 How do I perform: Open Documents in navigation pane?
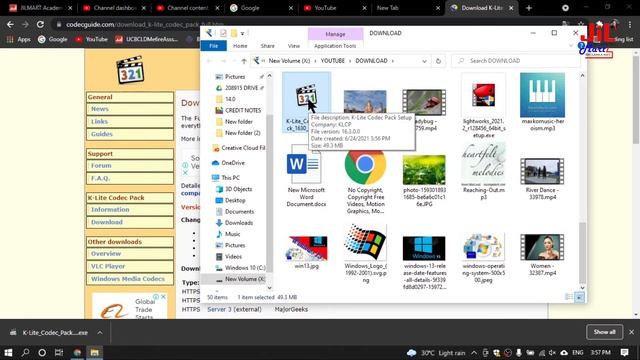(x=239, y=211)
